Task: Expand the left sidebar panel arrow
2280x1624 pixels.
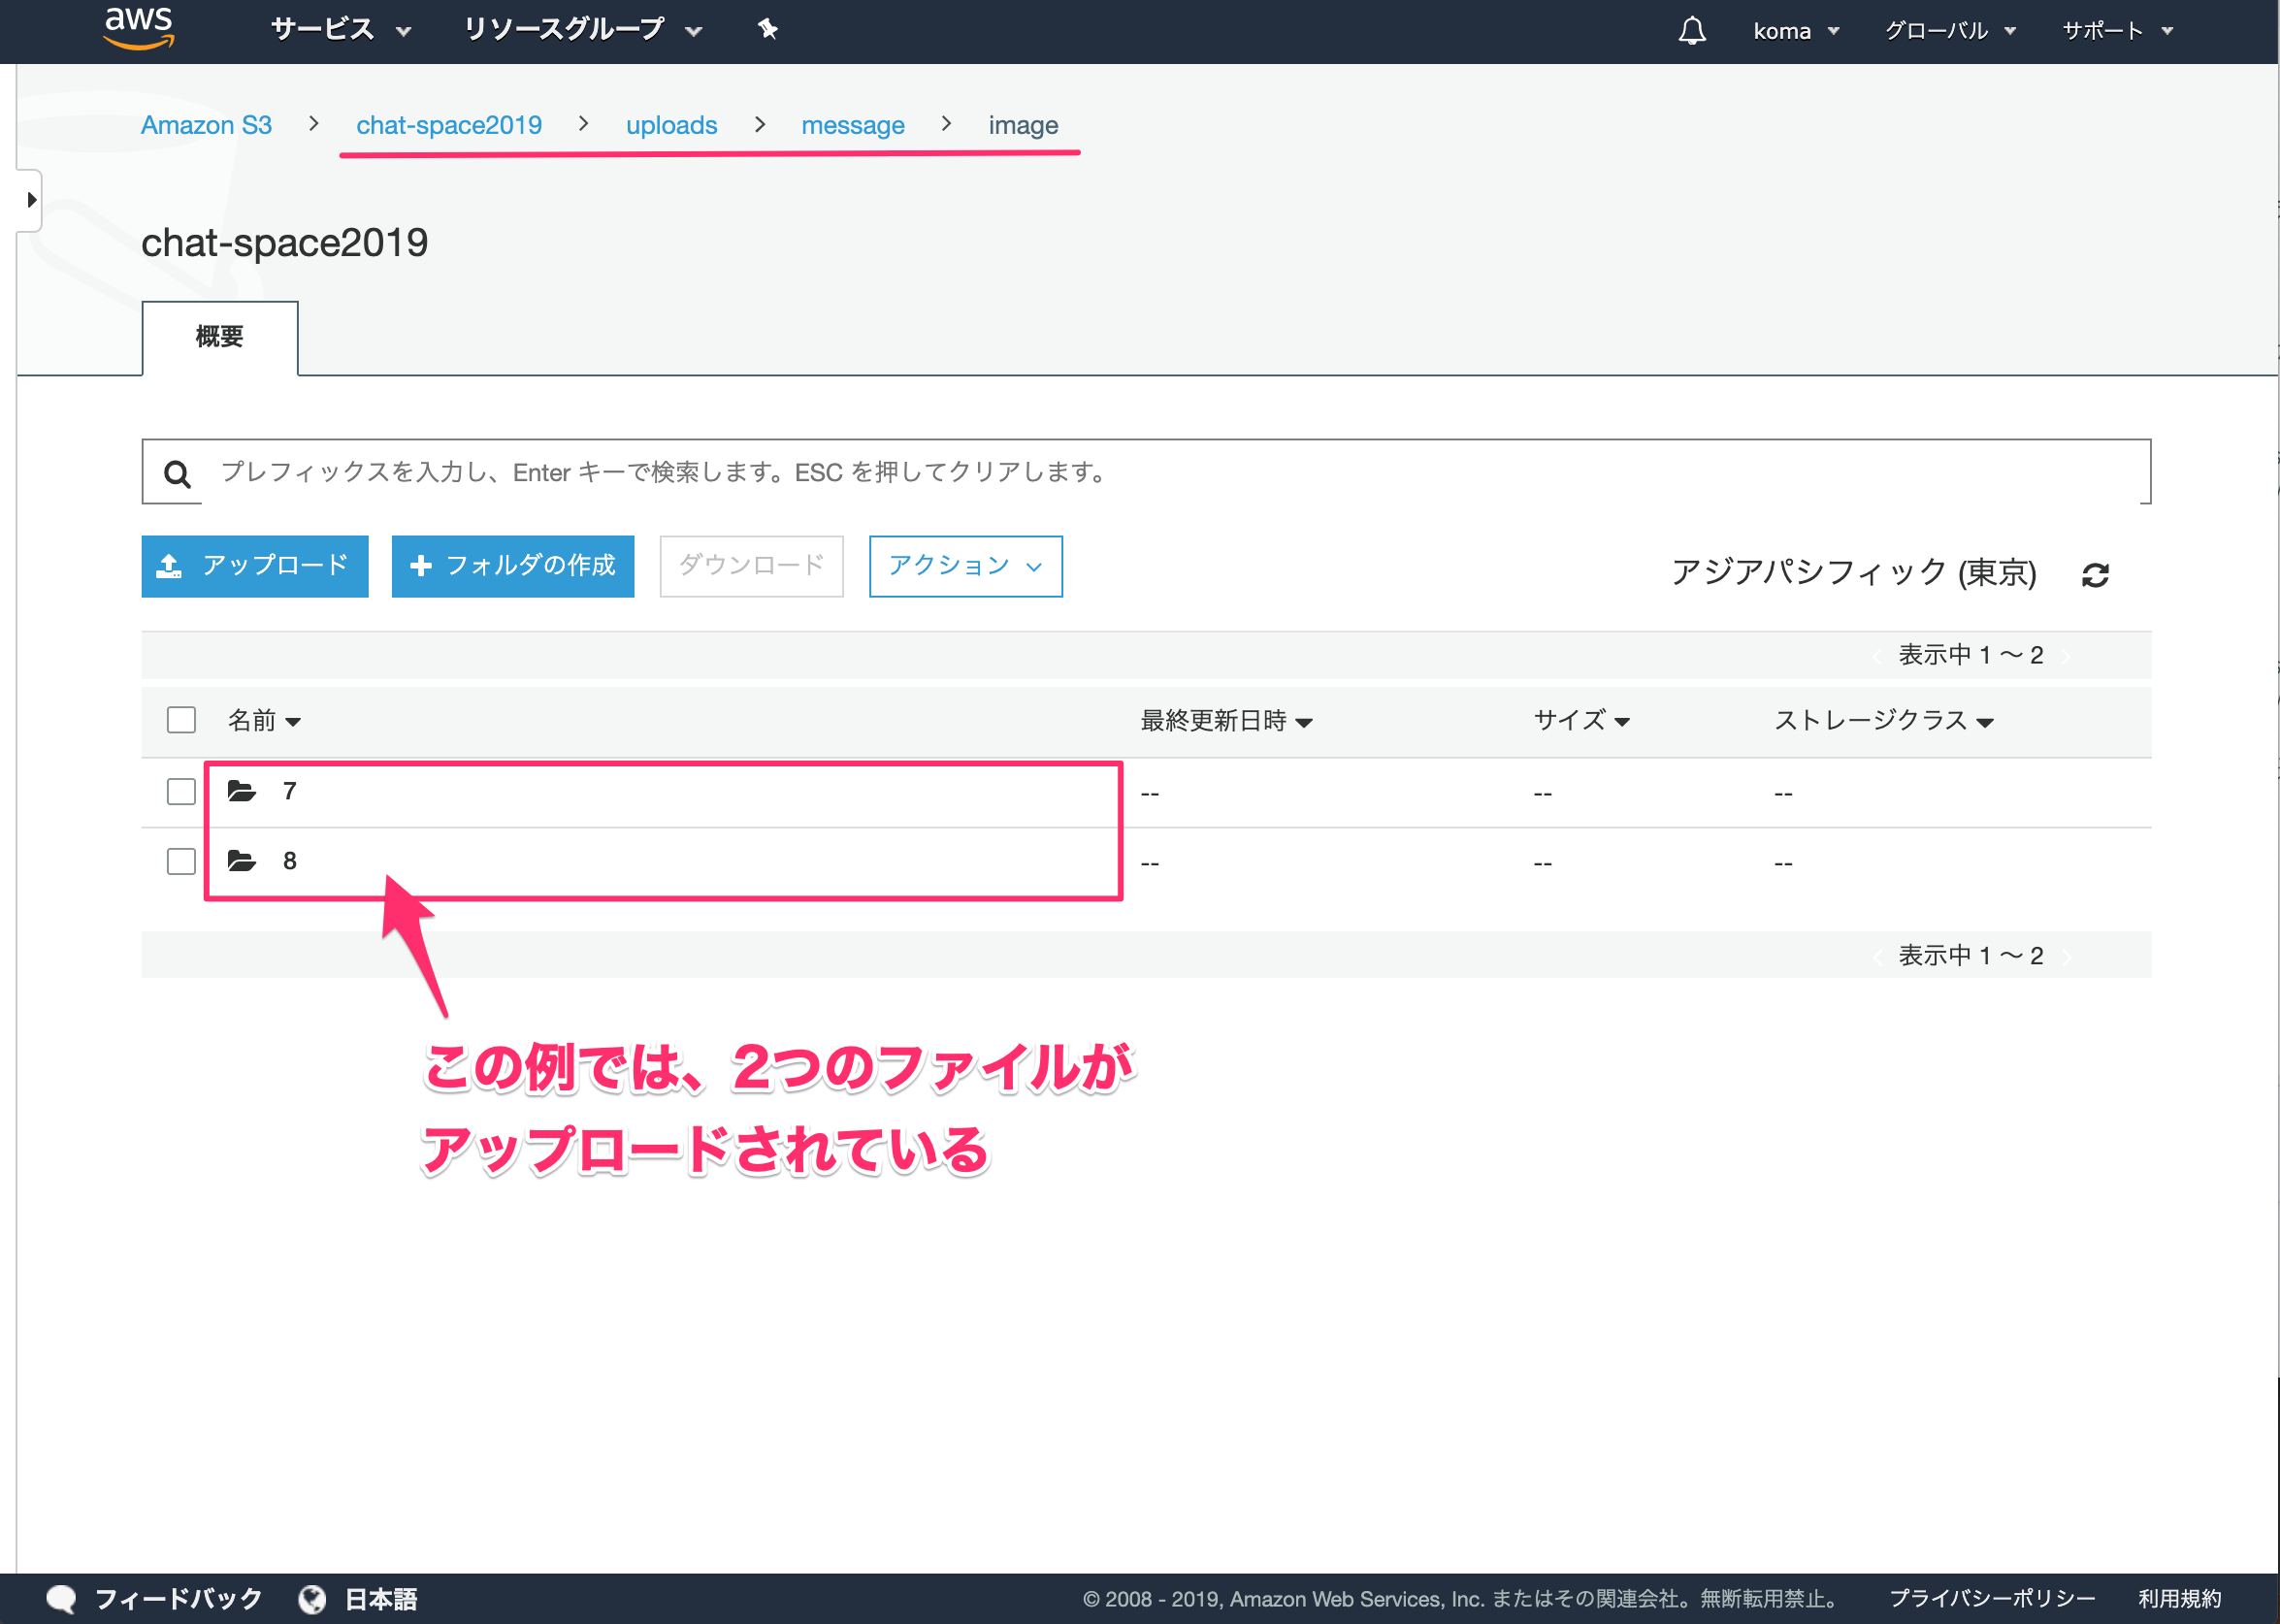Action: 31,200
